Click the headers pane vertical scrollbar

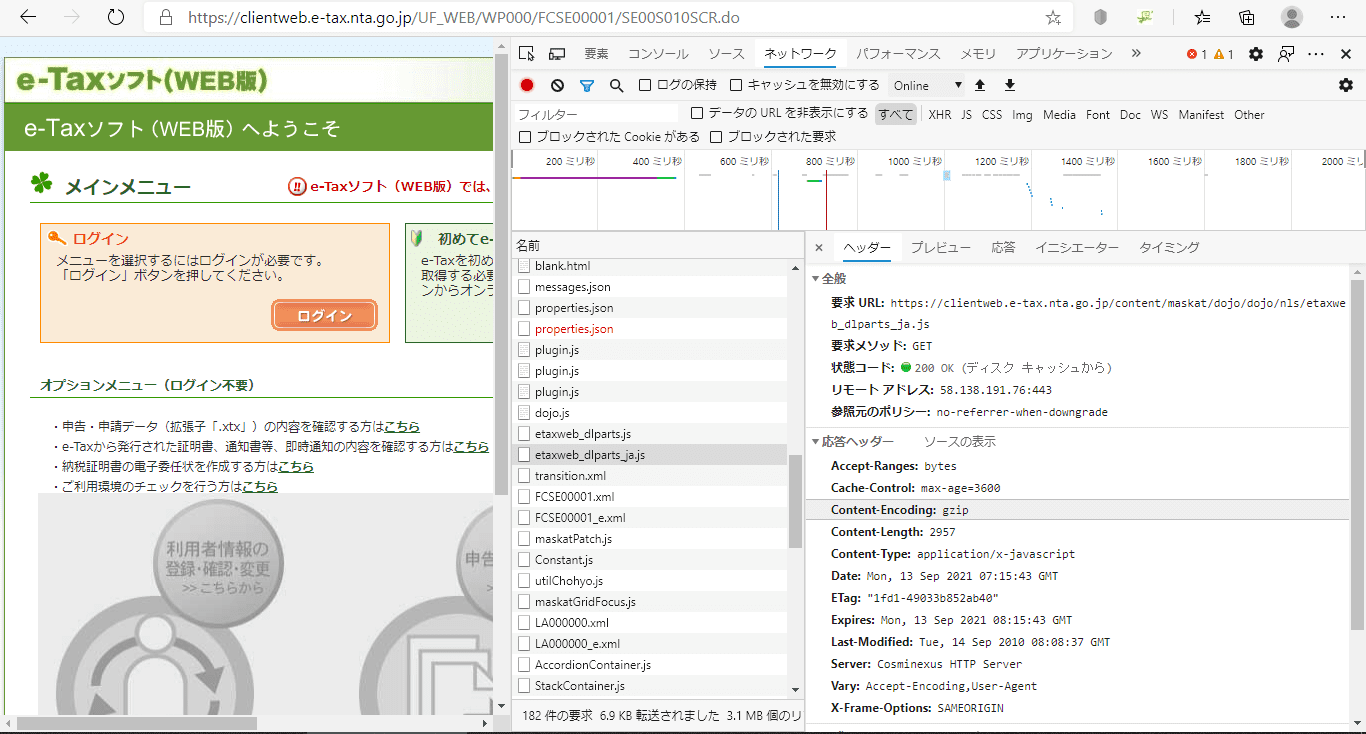coord(1357,454)
